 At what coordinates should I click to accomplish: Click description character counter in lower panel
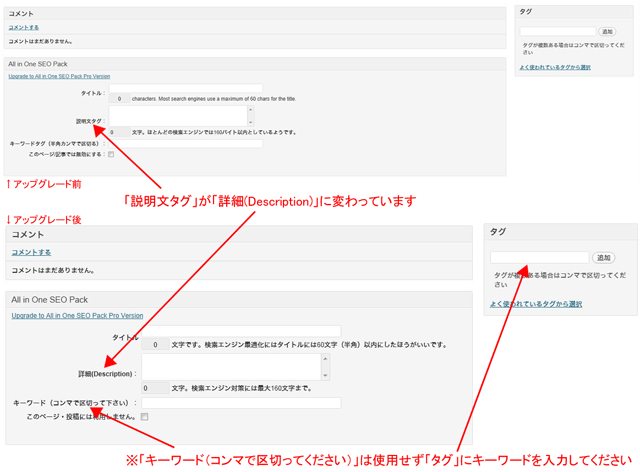point(155,388)
